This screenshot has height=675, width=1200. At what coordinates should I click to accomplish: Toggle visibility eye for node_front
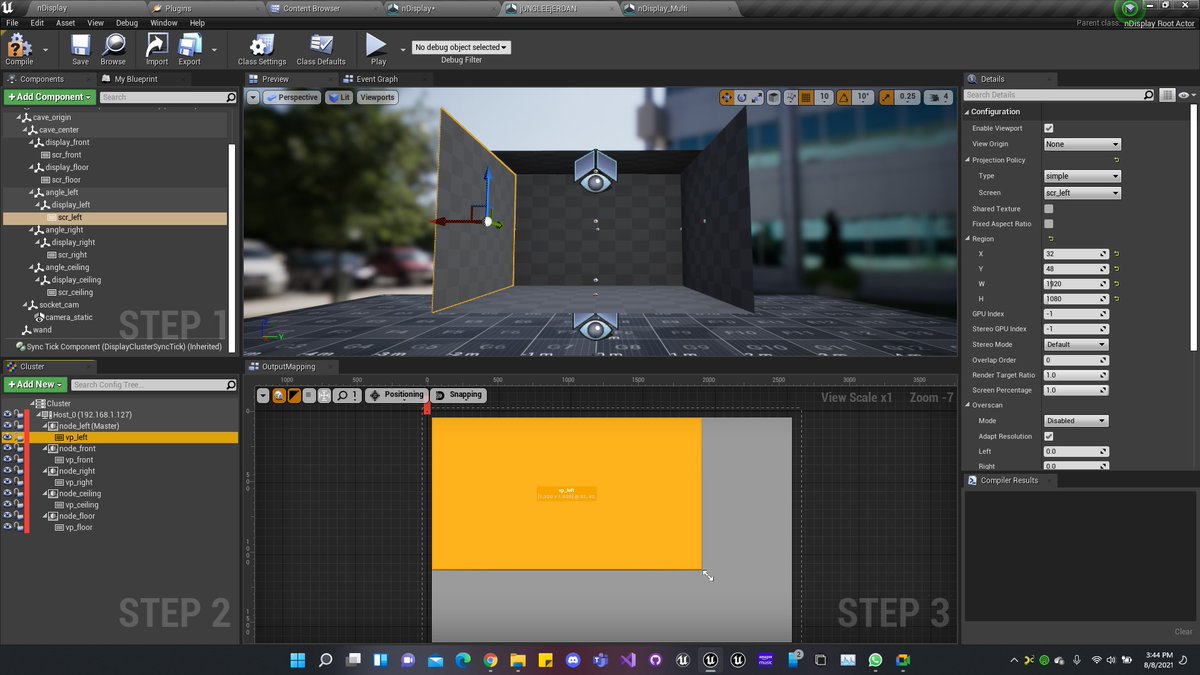[8, 448]
